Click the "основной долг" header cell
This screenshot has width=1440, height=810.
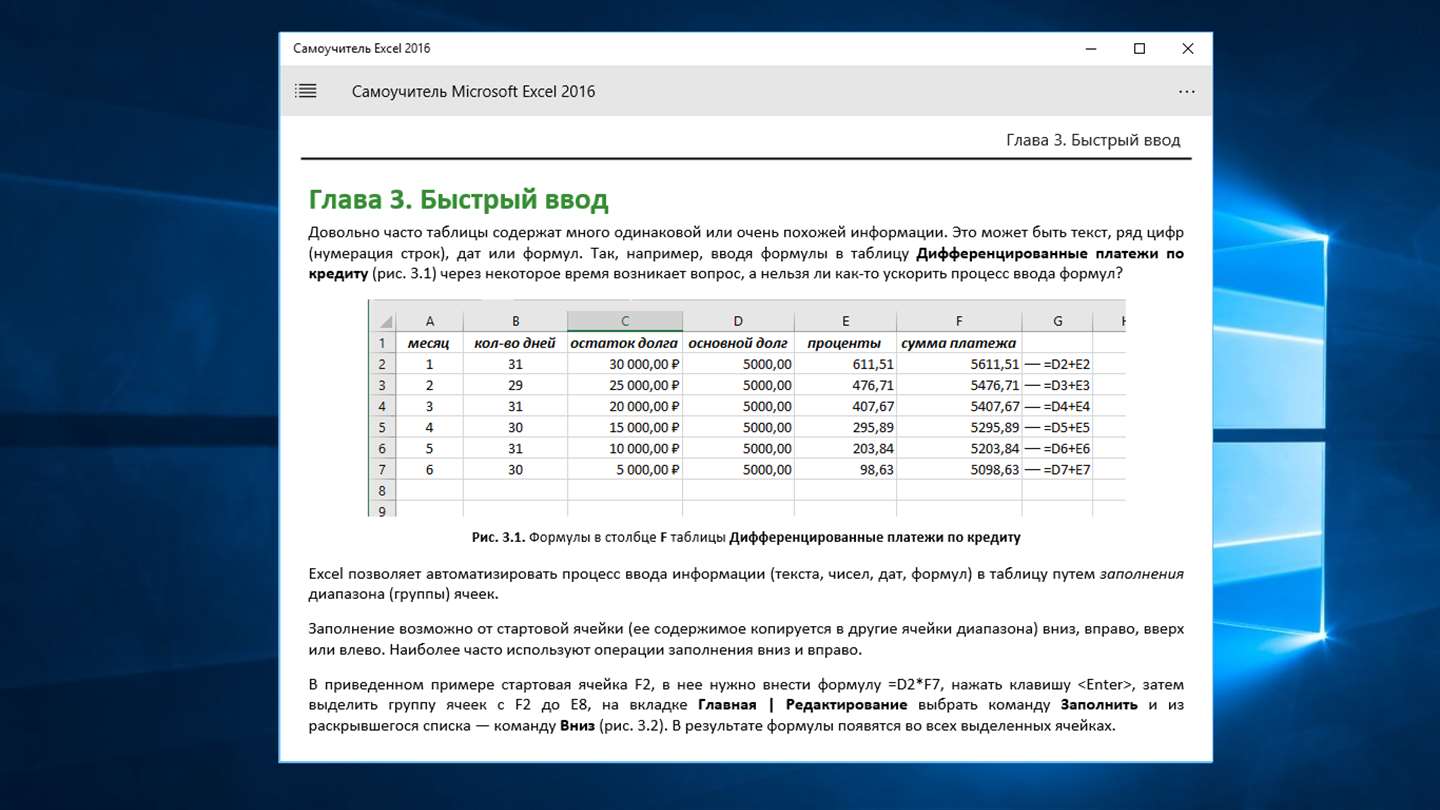738,343
